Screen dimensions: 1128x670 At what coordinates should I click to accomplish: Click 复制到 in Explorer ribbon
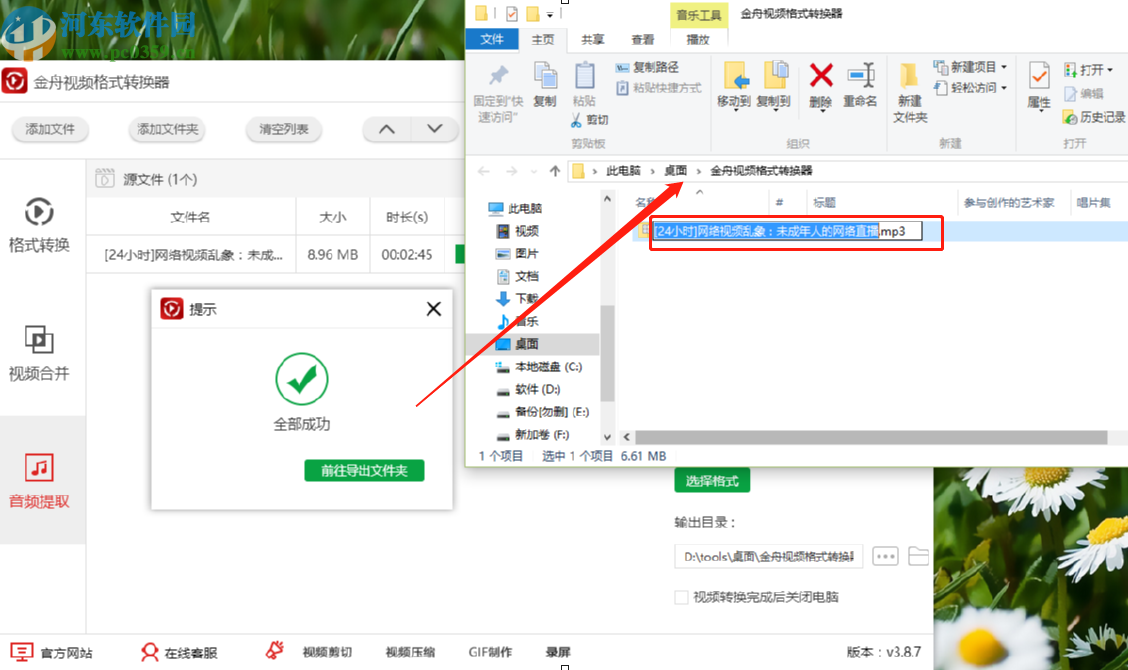tap(773, 85)
